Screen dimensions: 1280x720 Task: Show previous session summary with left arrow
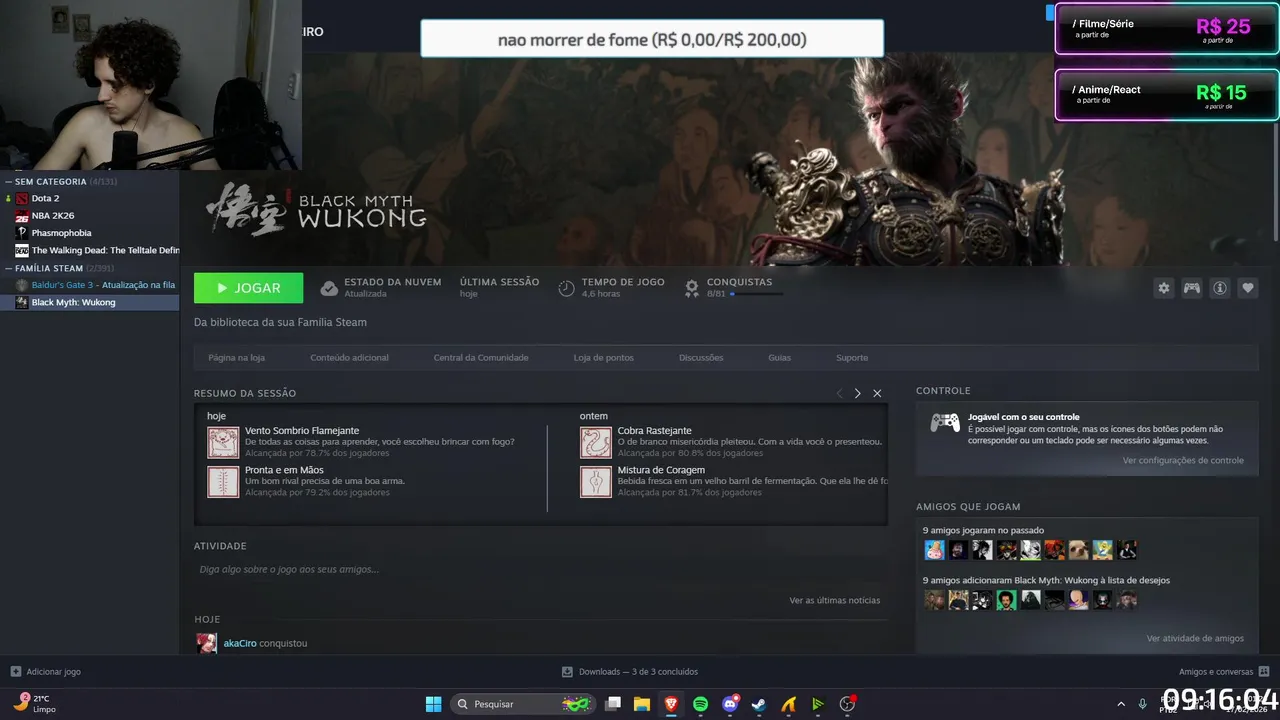[839, 393]
